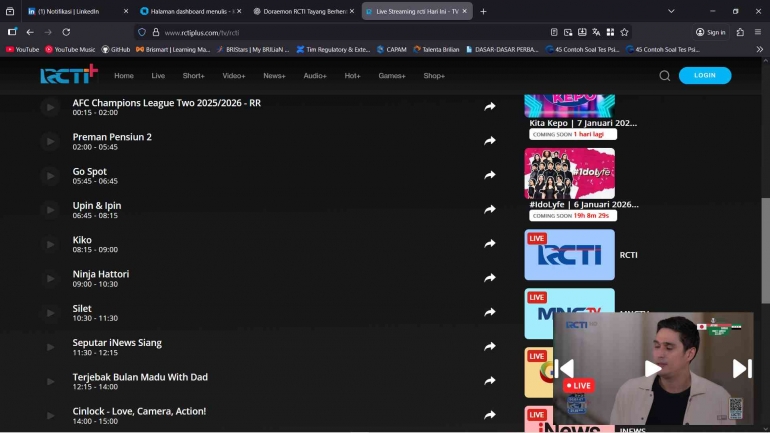Open the Video+ menu item
The image size is (770, 433).
pos(234,76)
